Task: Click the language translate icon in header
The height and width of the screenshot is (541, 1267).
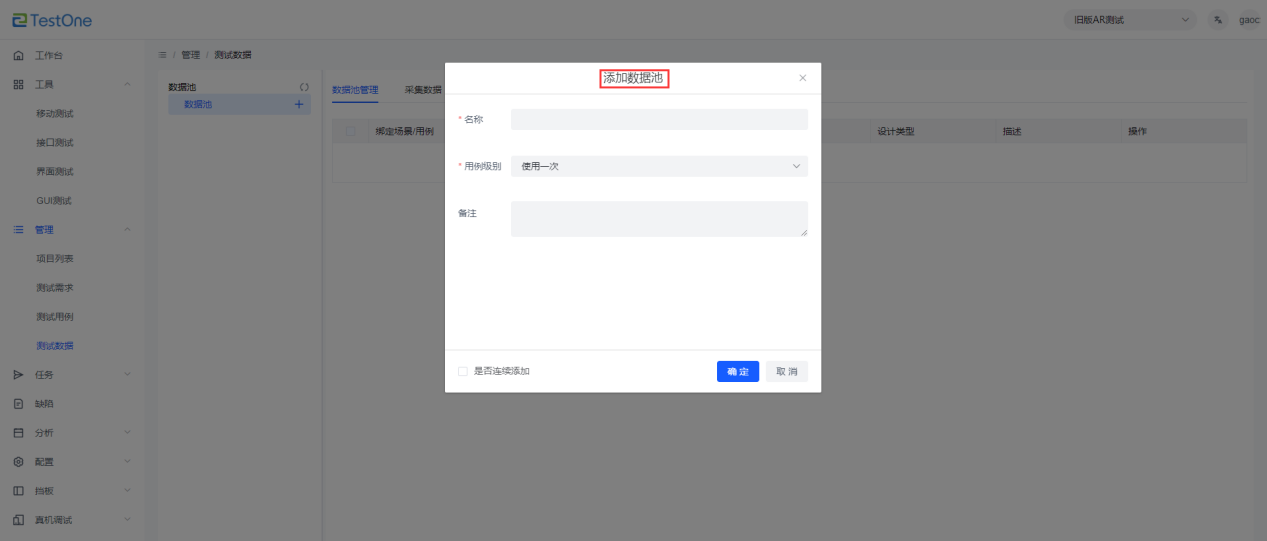Action: tap(1217, 20)
